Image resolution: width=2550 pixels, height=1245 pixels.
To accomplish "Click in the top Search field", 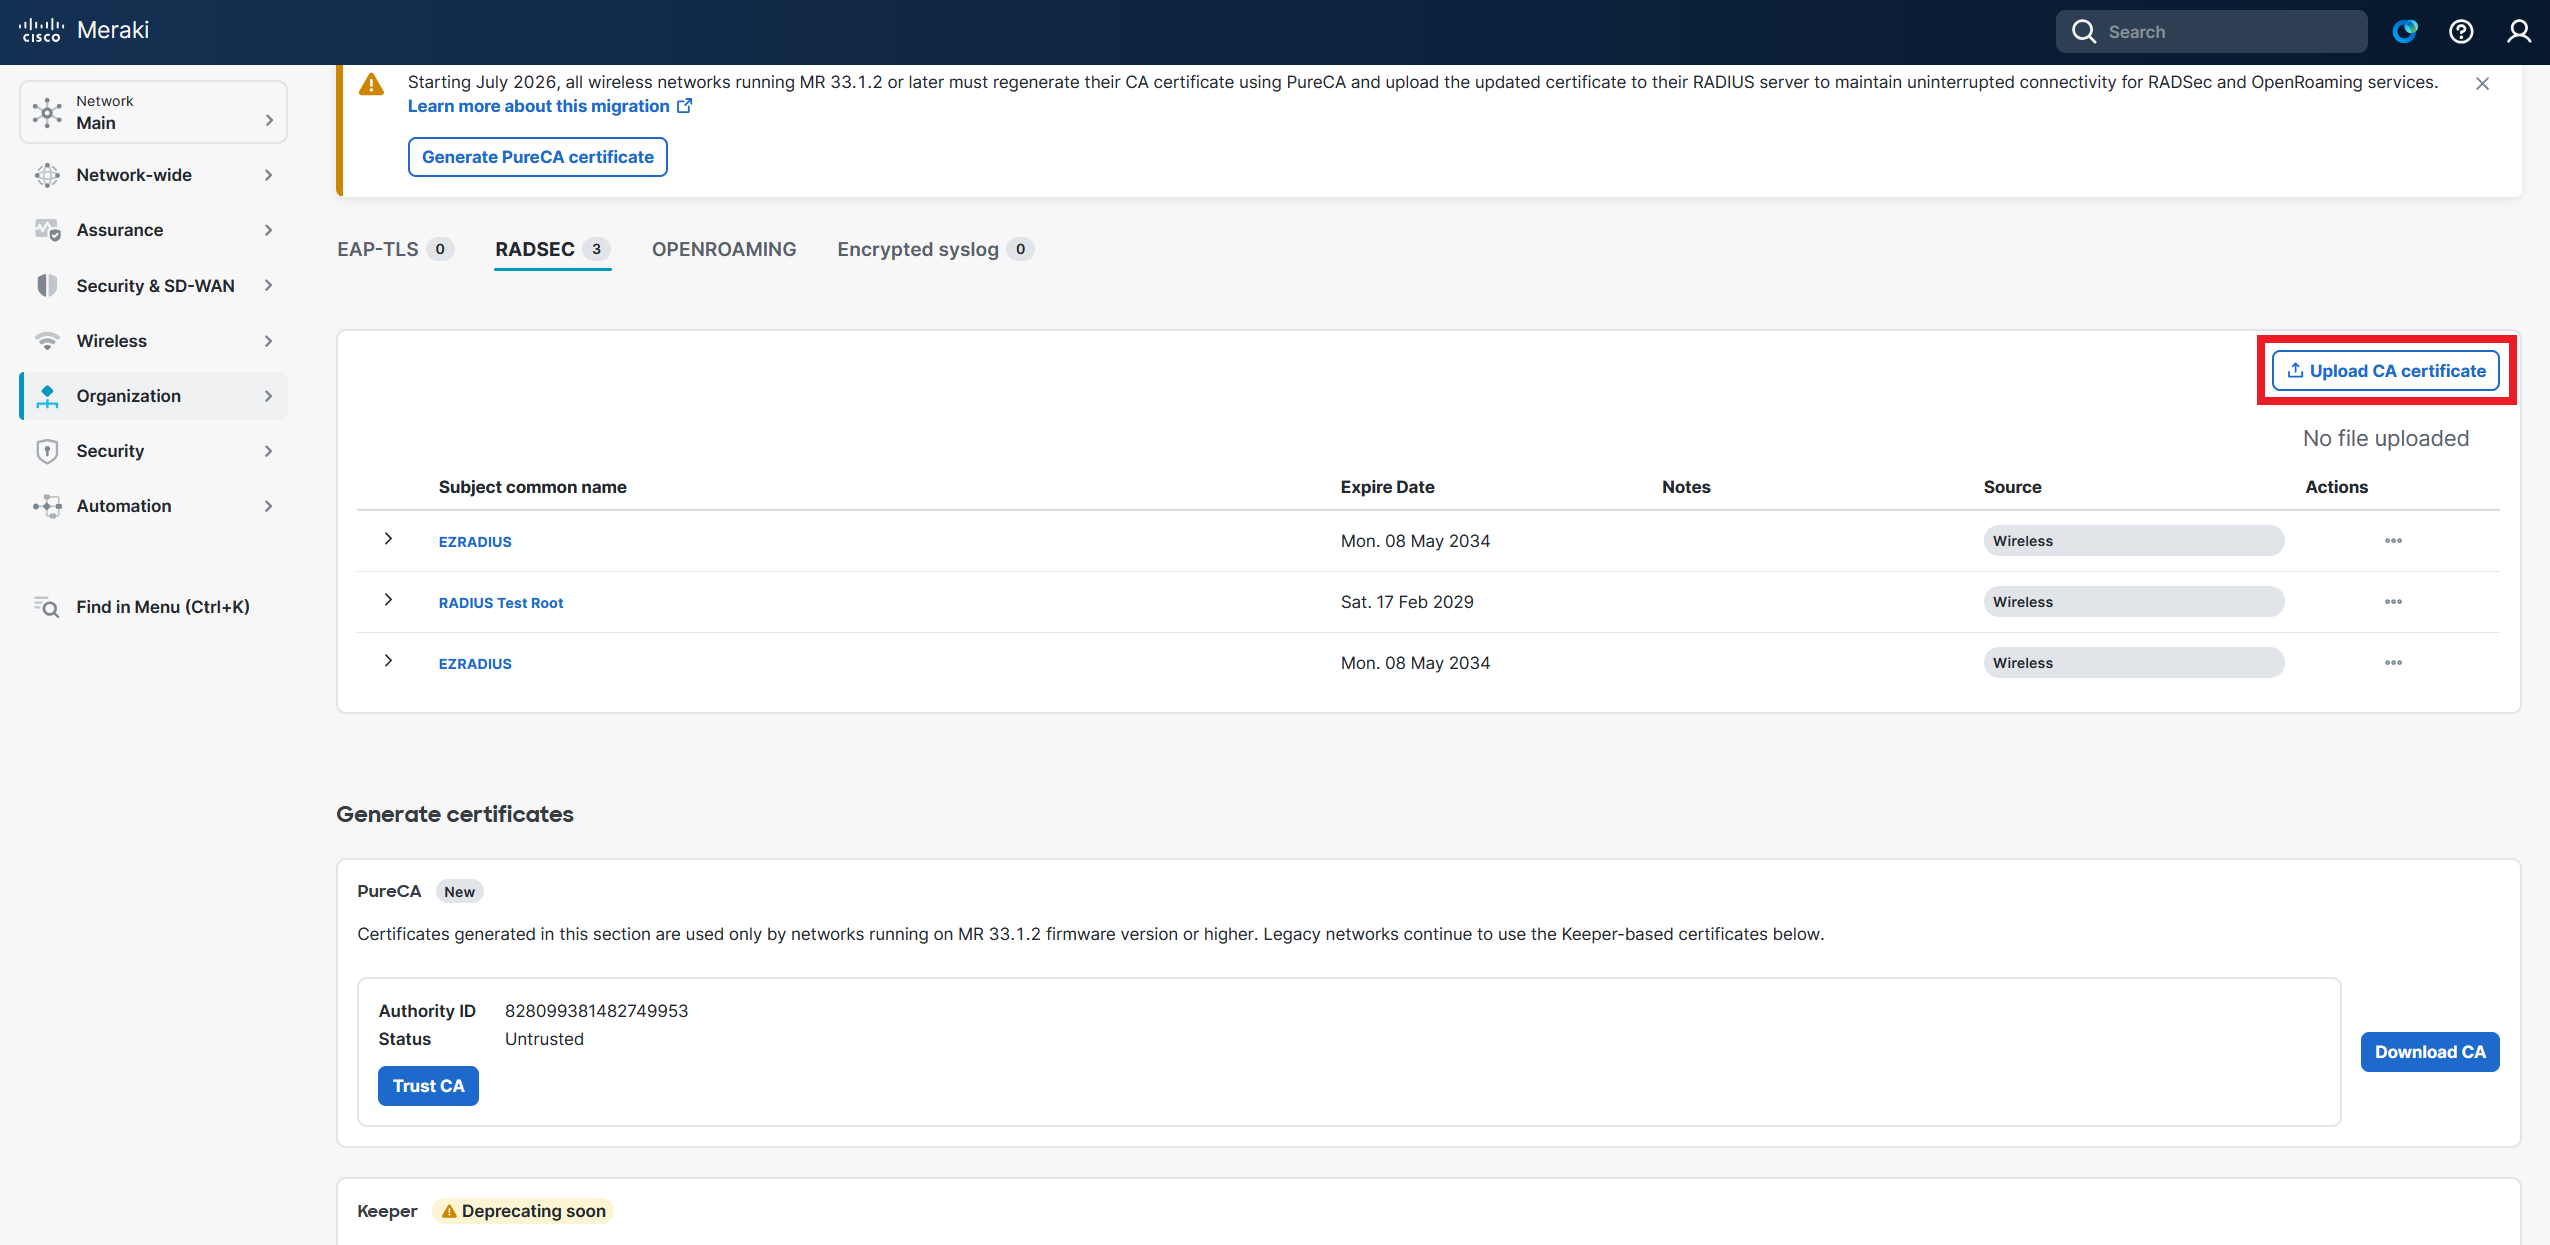I will [x=2211, y=32].
